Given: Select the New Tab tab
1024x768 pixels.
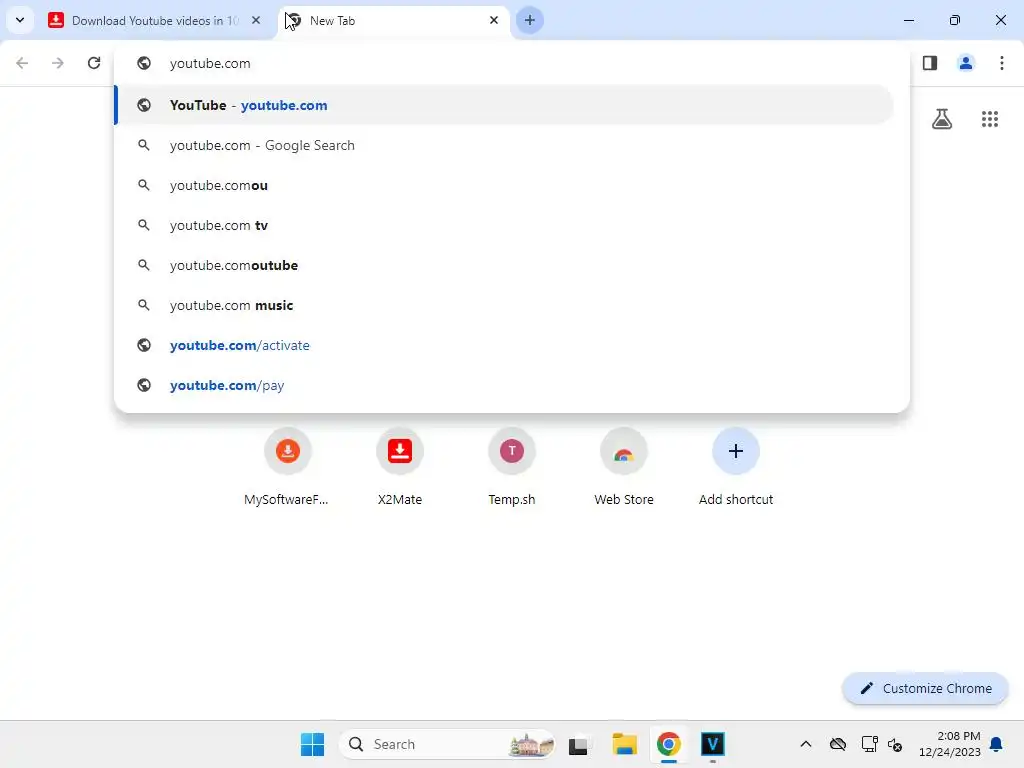Looking at the screenshot, I should click(x=394, y=20).
